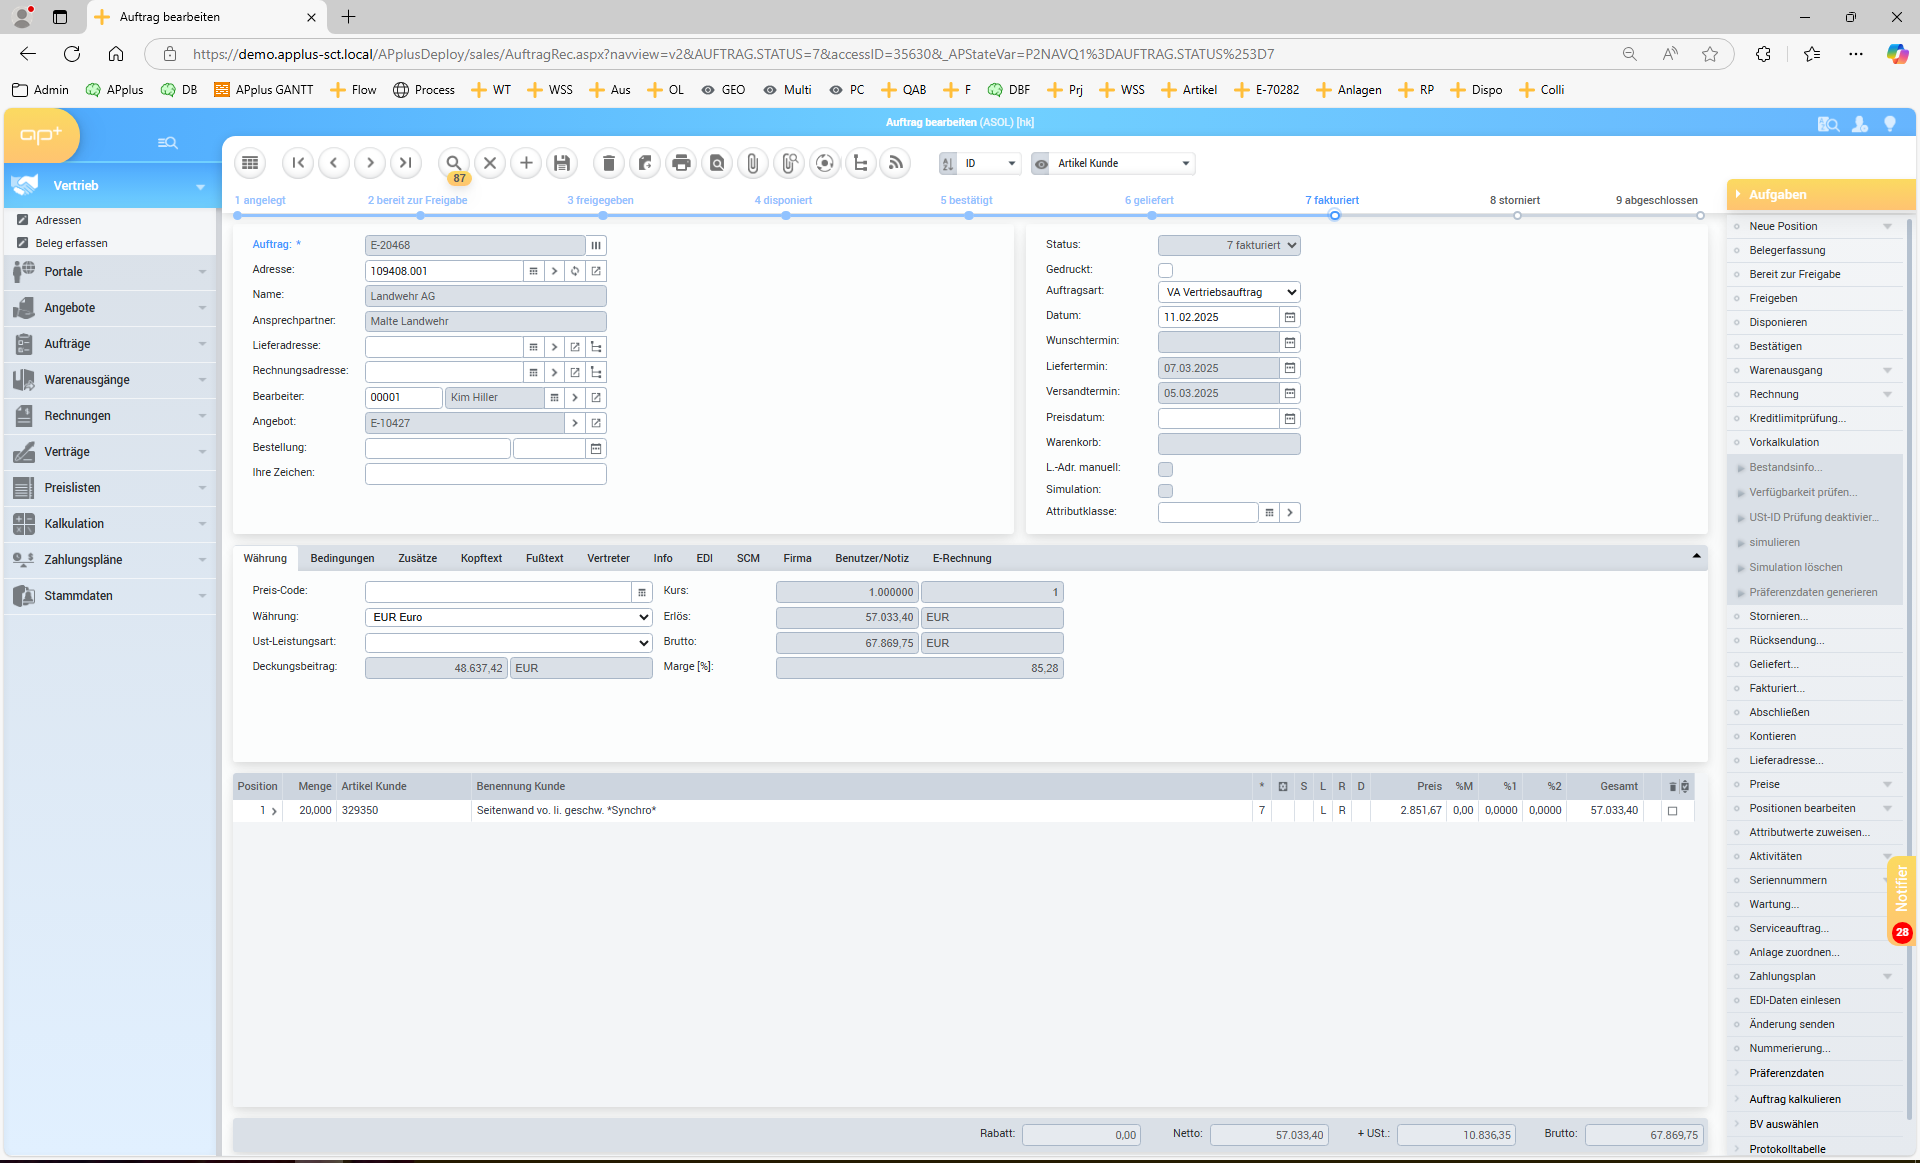Click status marker 8 storniert
Screen dimensions: 1920x1163
click(x=1517, y=215)
